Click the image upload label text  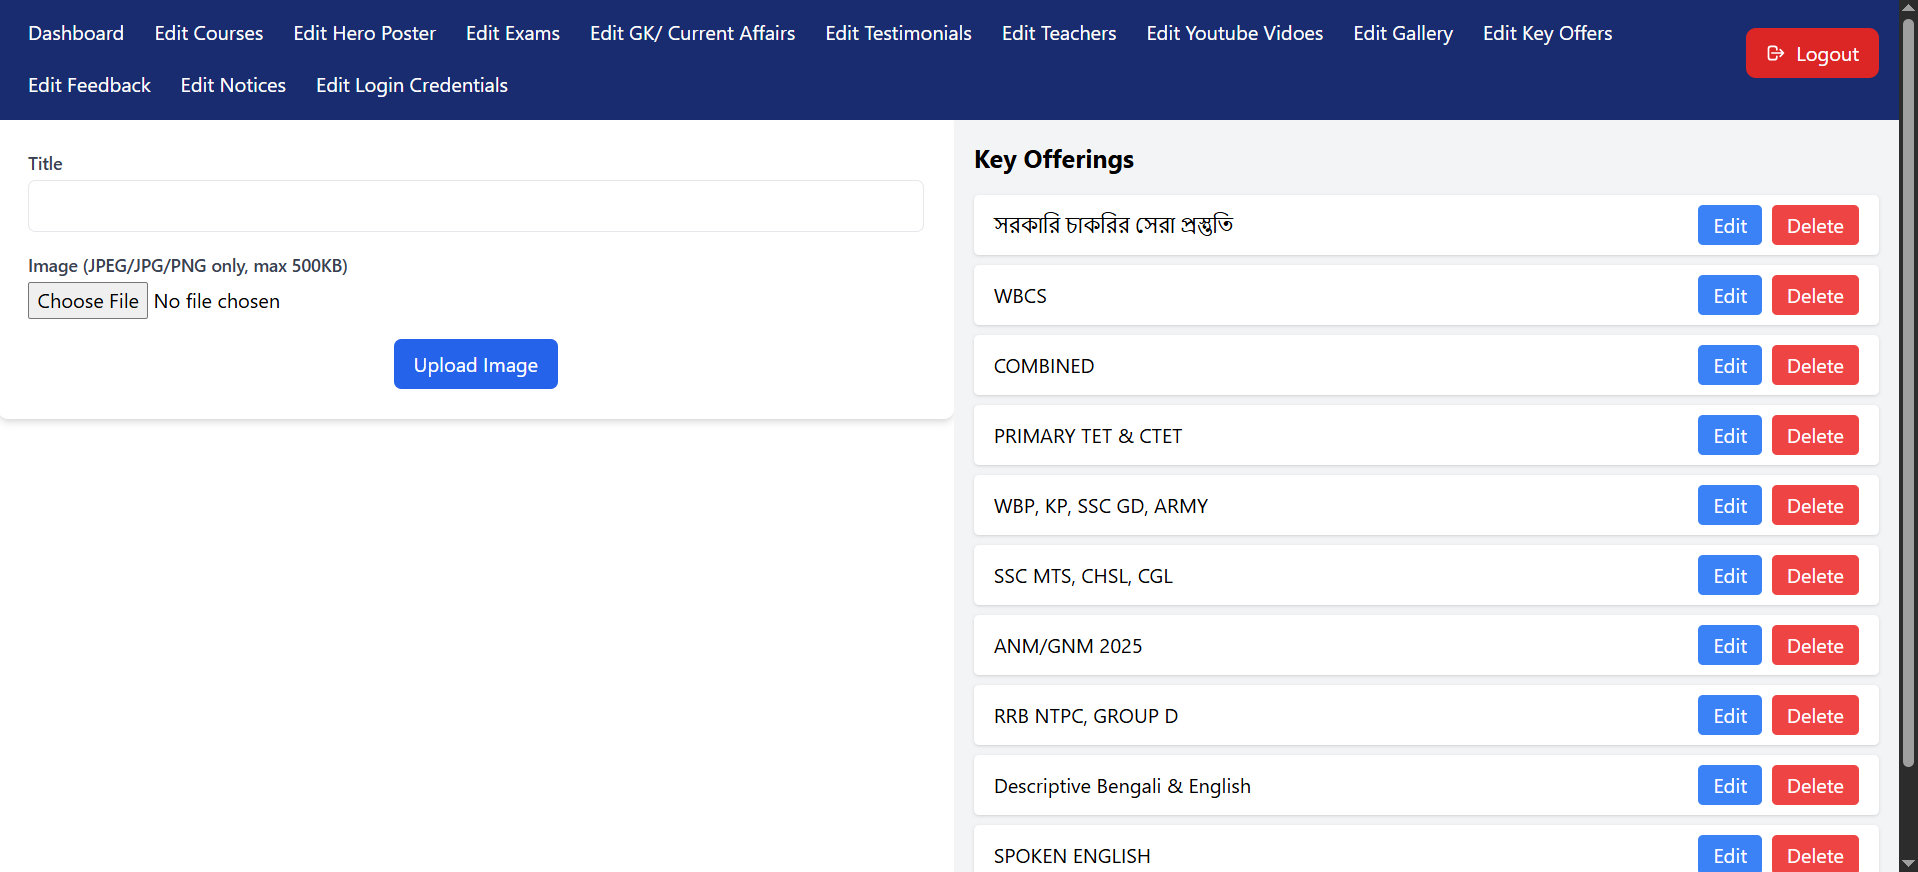[x=188, y=266]
